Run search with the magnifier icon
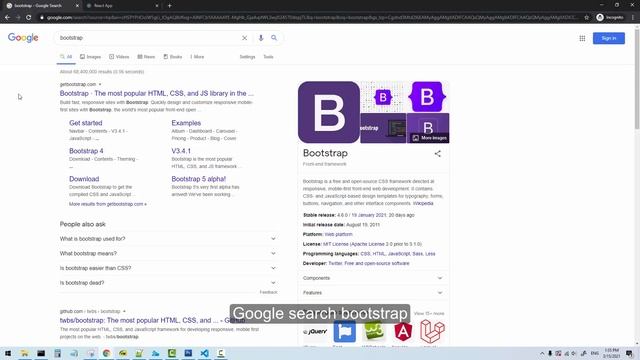The width and height of the screenshot is (640, 360). point(274,38)
